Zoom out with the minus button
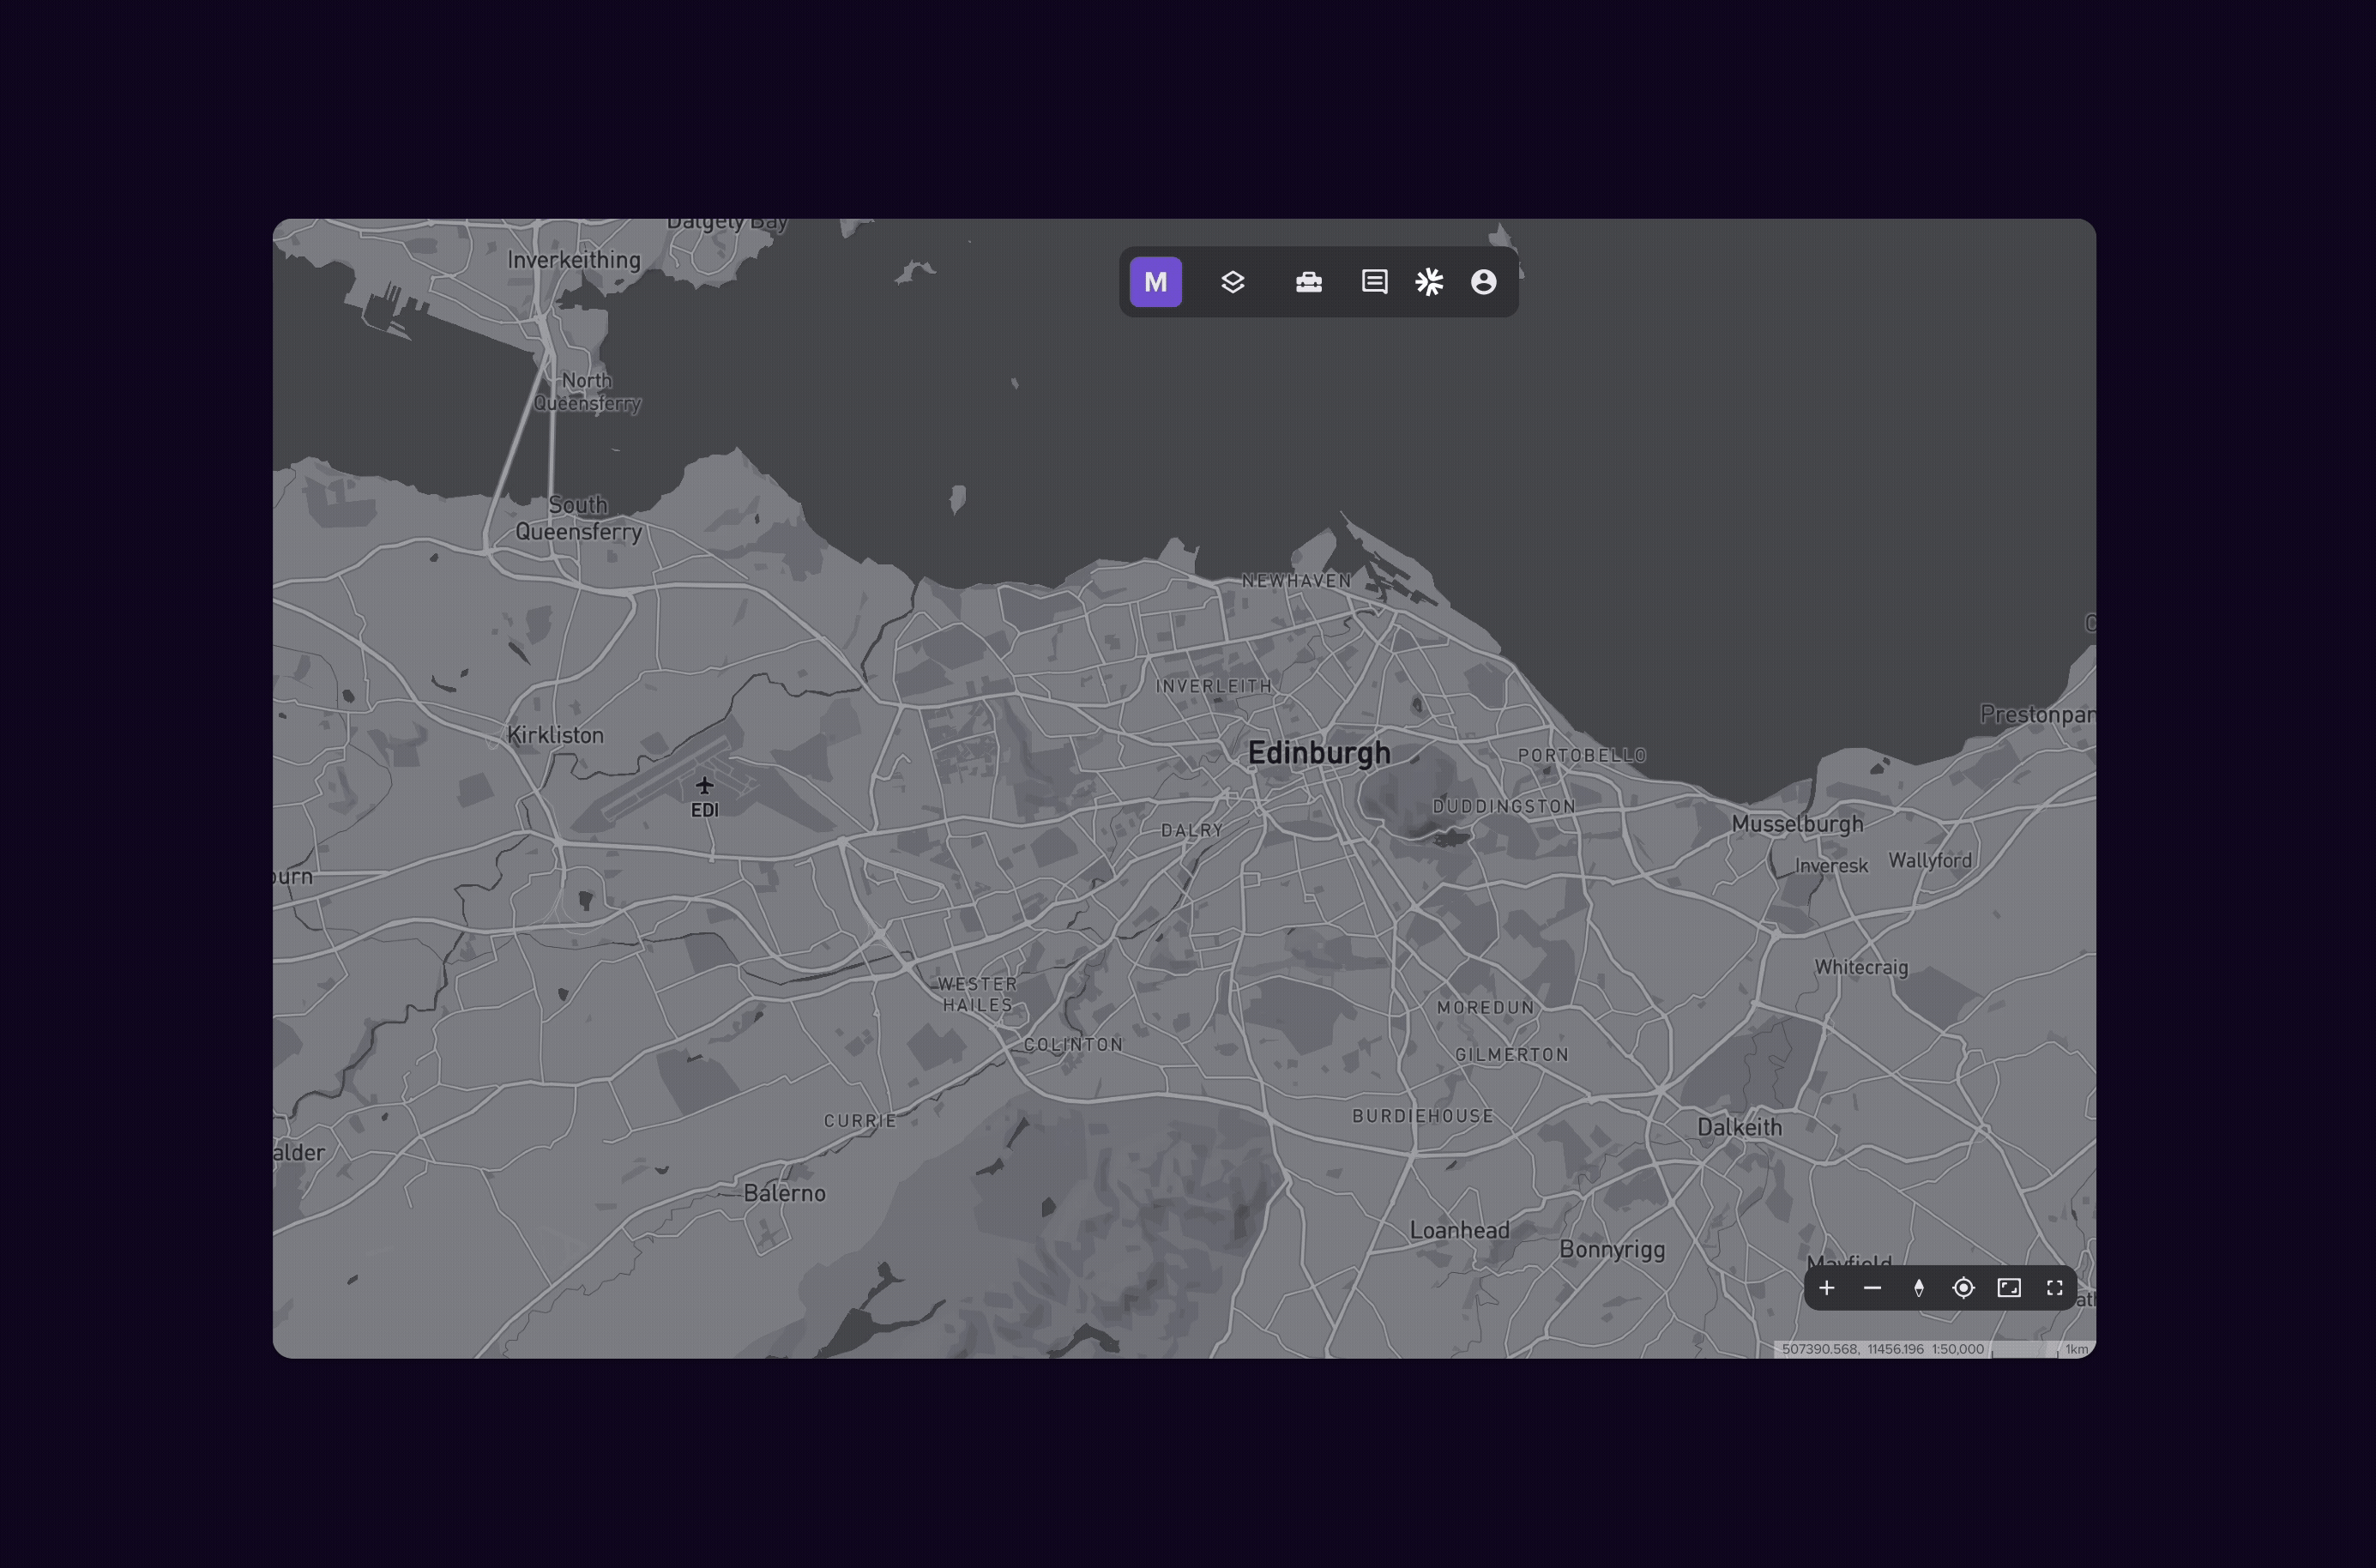The height and width of the screenshot is (1568, 2376). pos(1872,1288)
